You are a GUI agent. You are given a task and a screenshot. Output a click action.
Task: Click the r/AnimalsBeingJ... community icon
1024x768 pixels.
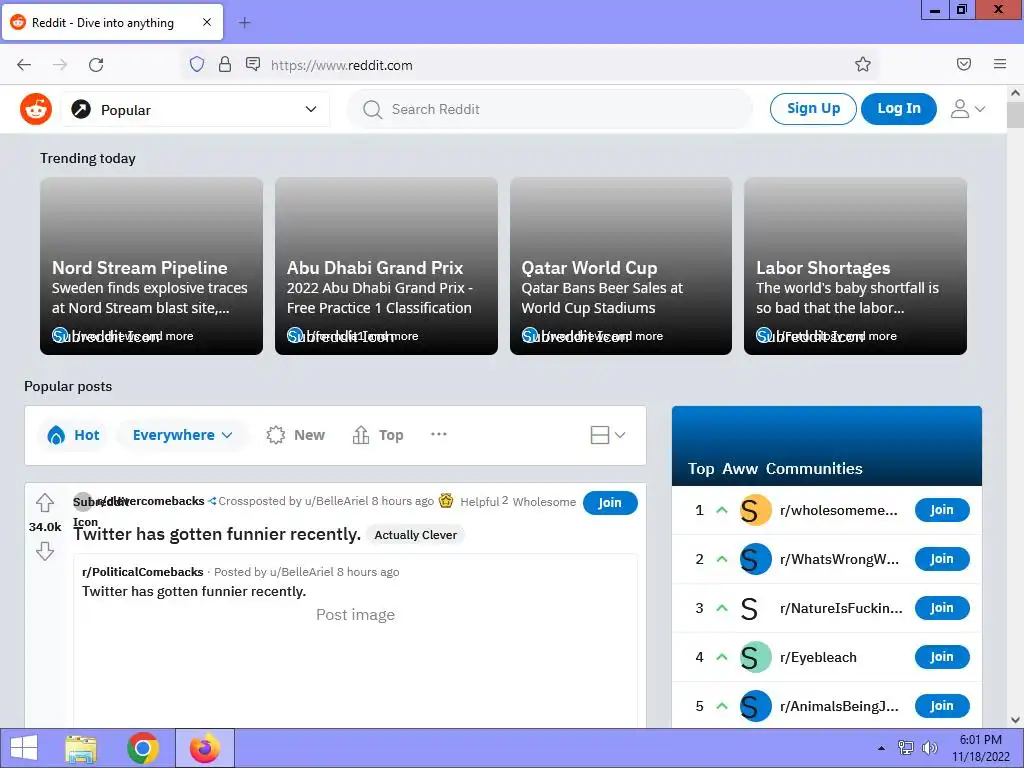756,706
